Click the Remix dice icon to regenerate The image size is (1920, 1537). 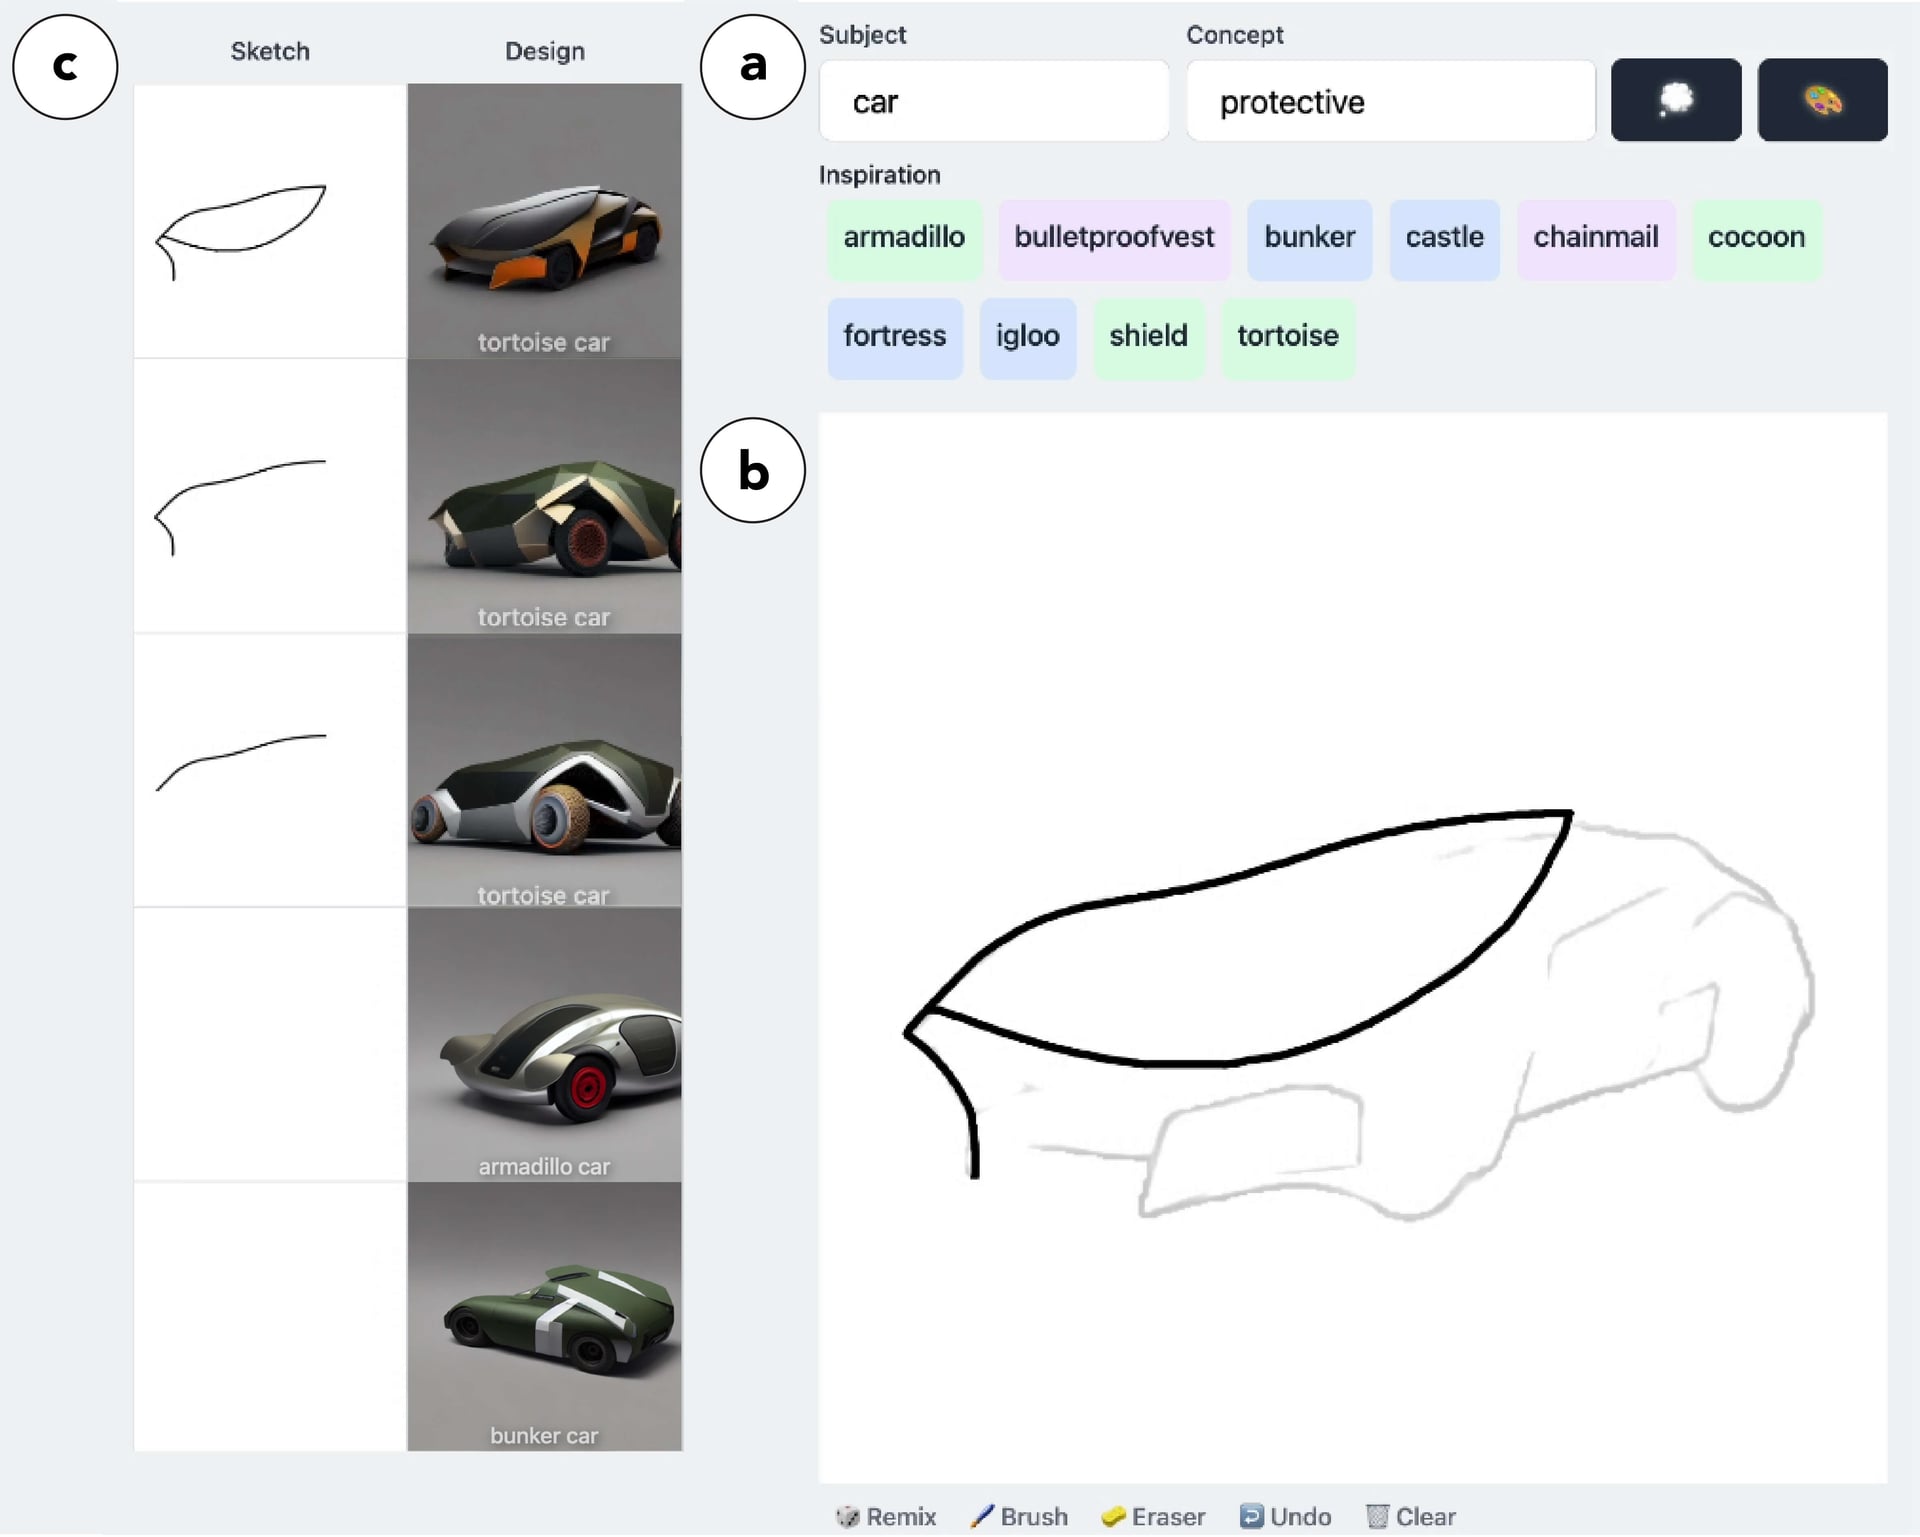pos(848,1516)
